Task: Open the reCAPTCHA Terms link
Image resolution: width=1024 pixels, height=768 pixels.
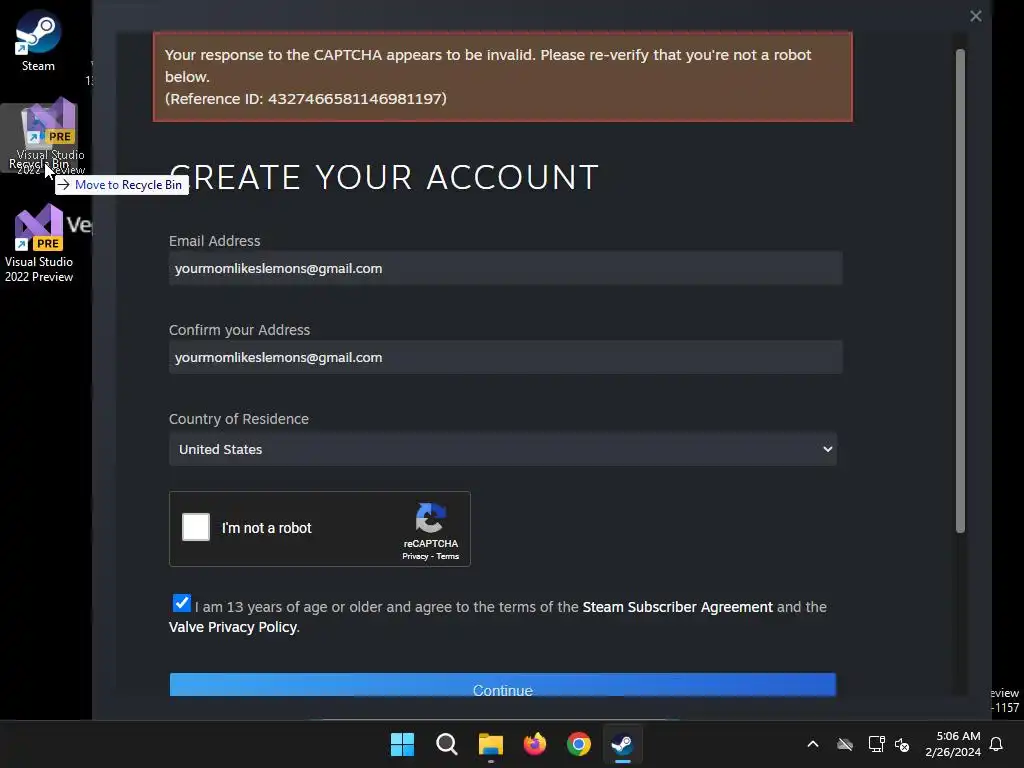Action: [447, 556]
